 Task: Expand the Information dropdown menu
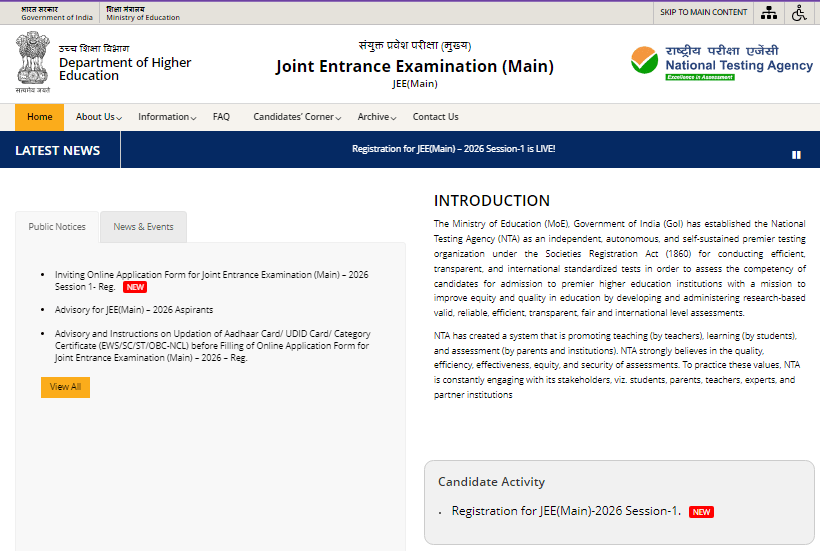point(167,117)
